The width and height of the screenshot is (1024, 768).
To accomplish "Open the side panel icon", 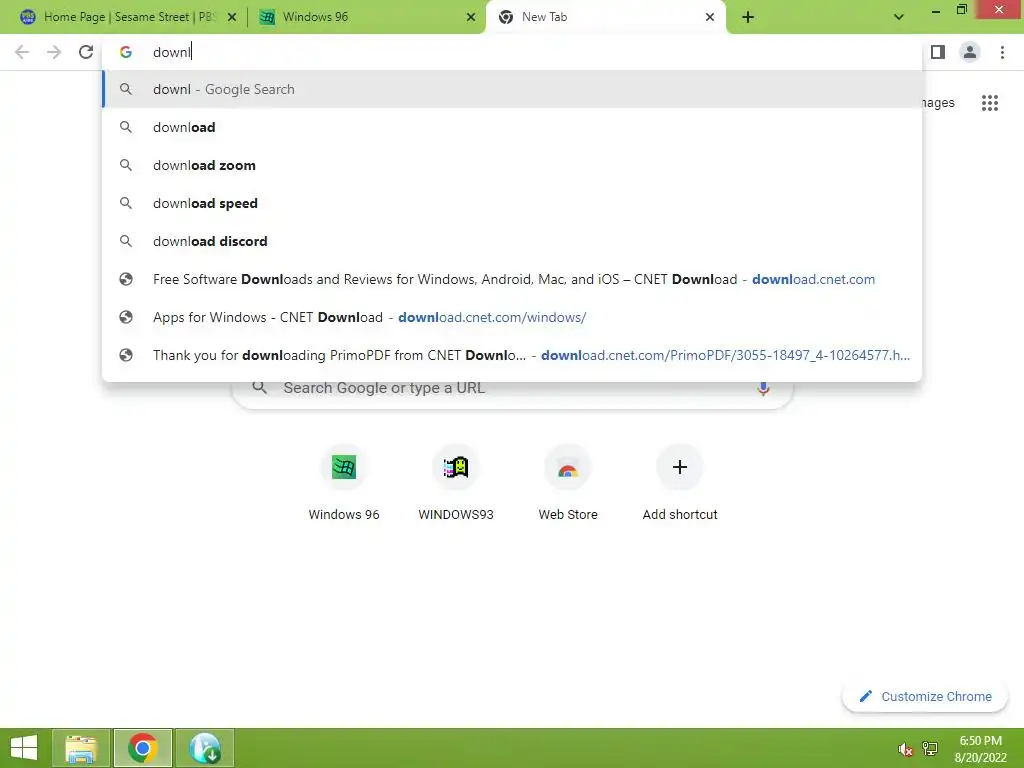I will tap(938, 52).
